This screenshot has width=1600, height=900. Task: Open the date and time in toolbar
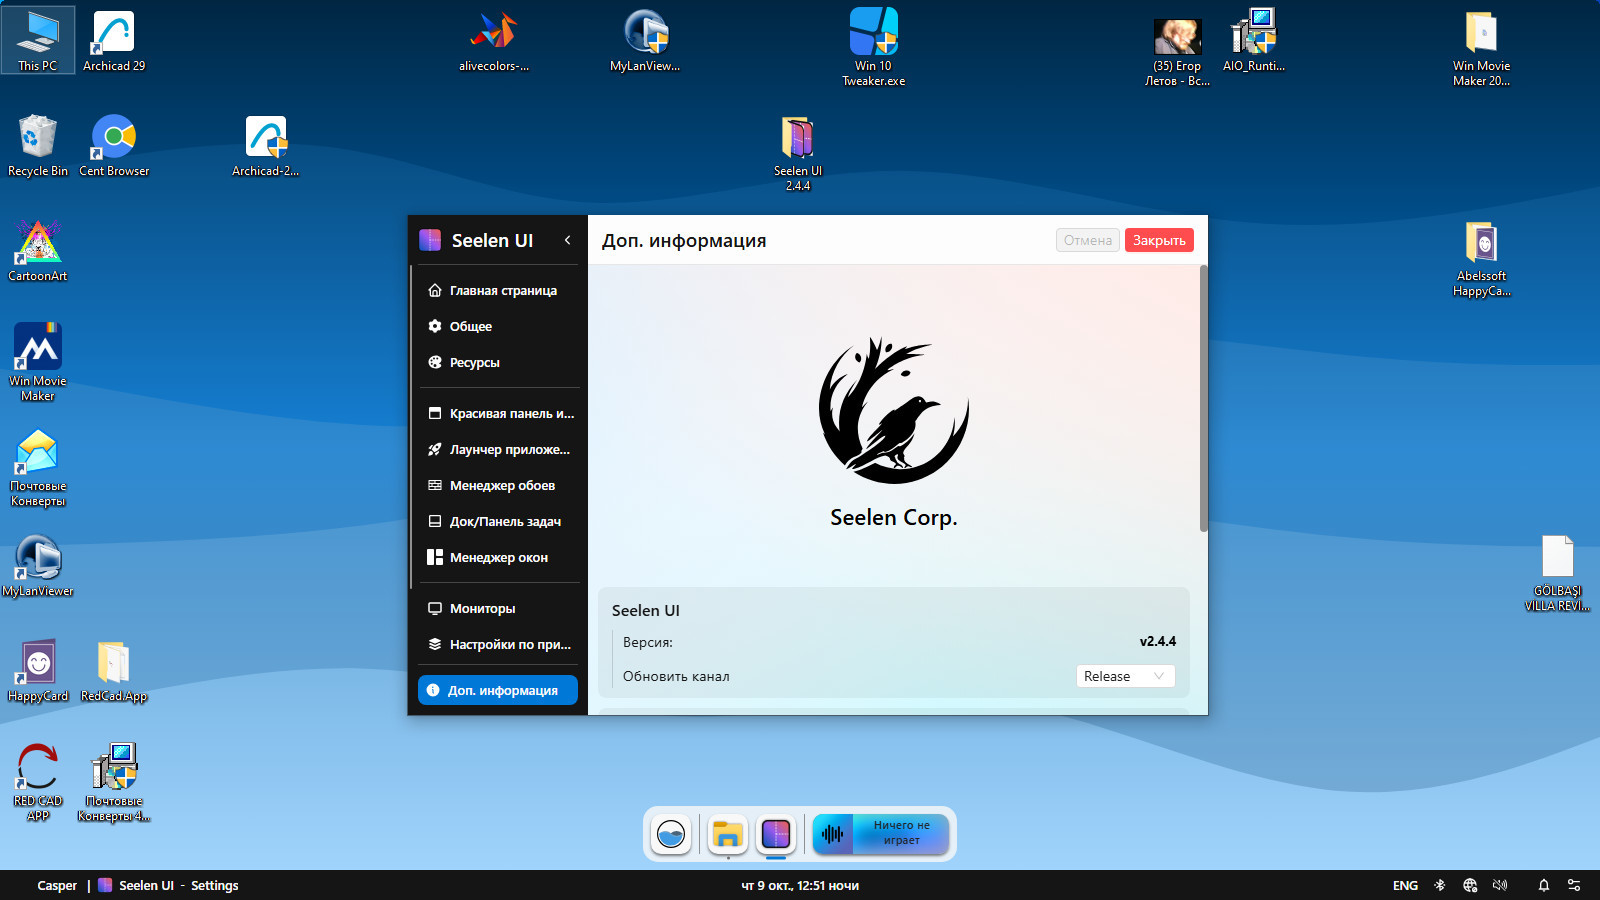(800, 885)
